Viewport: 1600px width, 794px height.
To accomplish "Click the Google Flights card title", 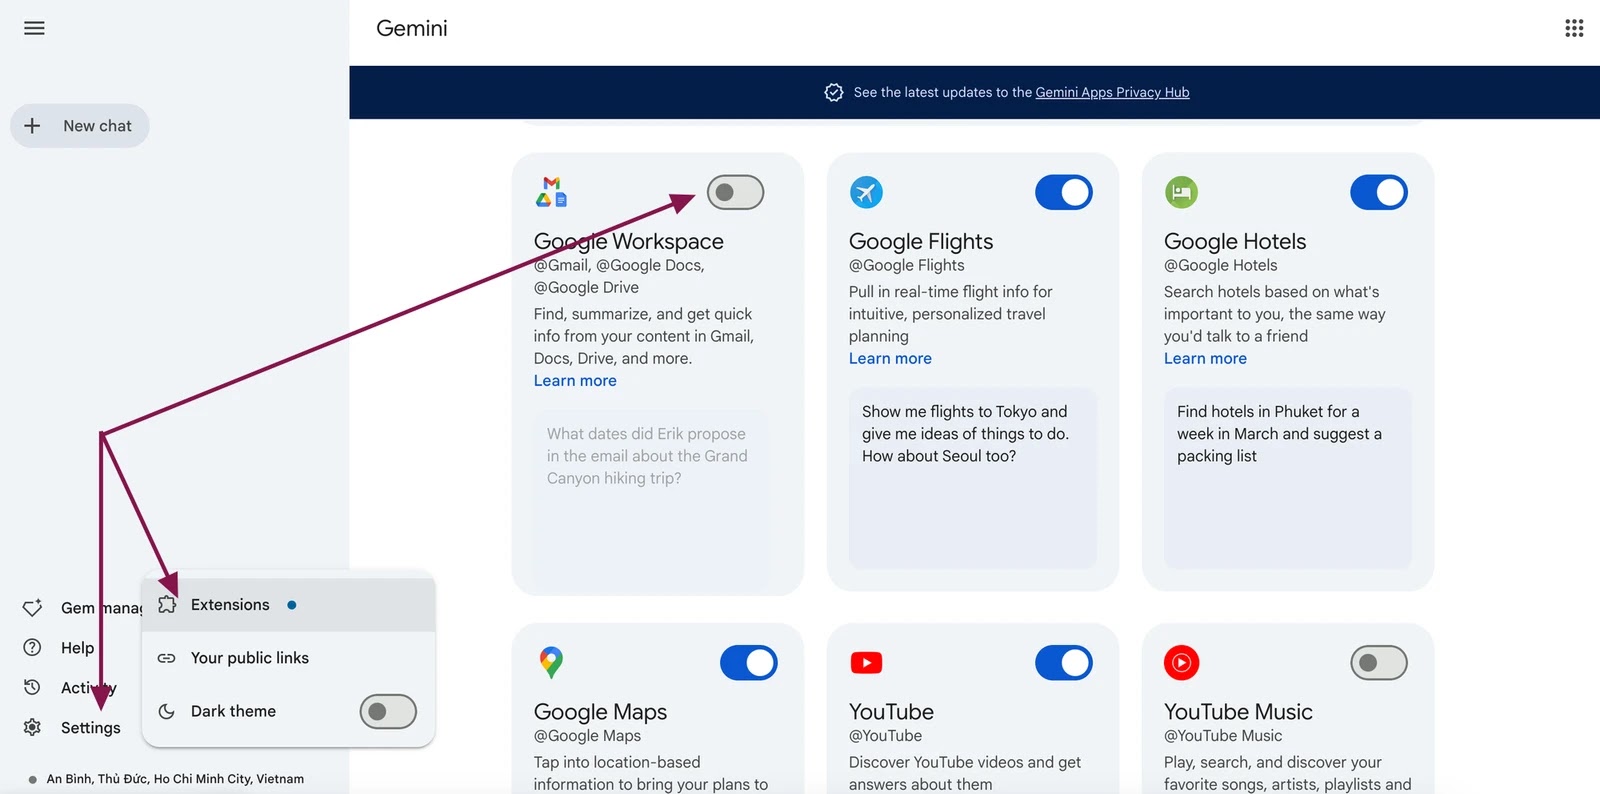I will 921,241.
